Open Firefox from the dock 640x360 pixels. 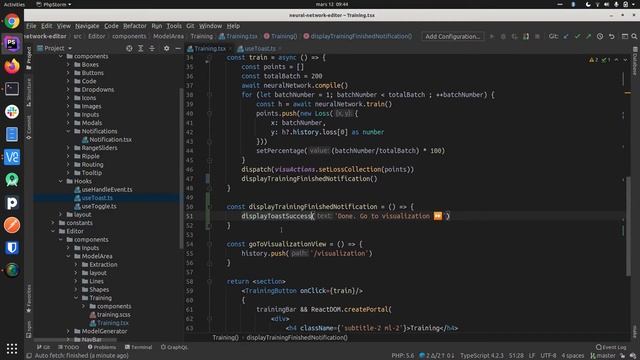(12, 66)
